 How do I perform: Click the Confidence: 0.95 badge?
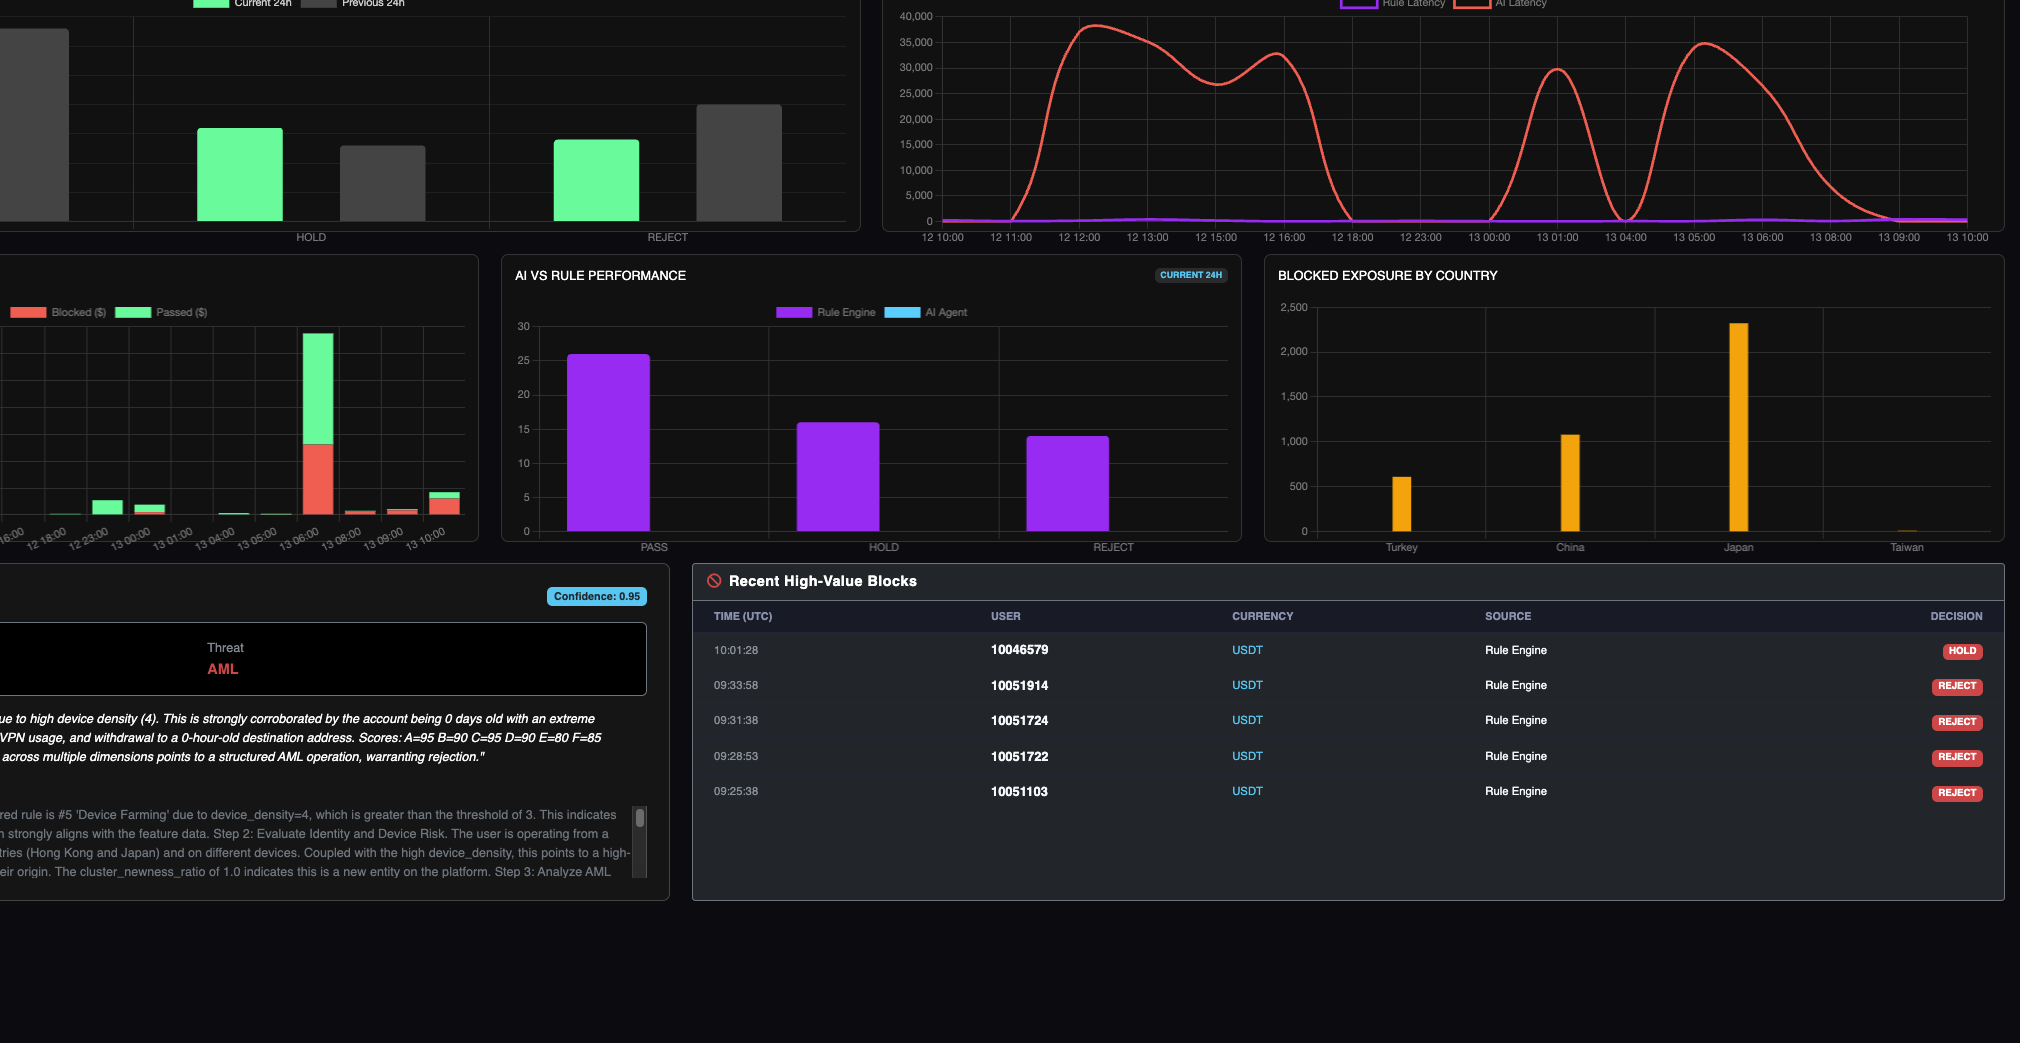point(596,596)
